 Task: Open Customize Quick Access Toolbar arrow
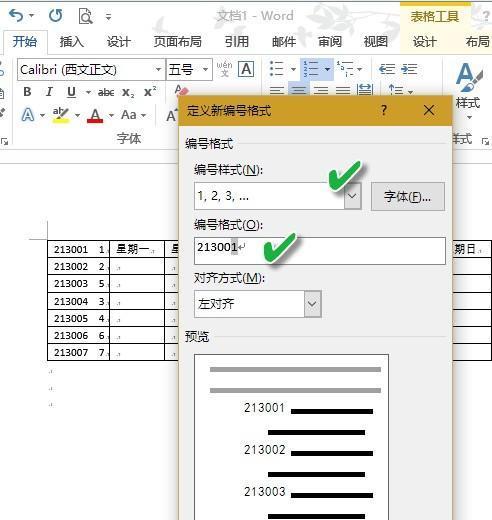coord(108,16)
